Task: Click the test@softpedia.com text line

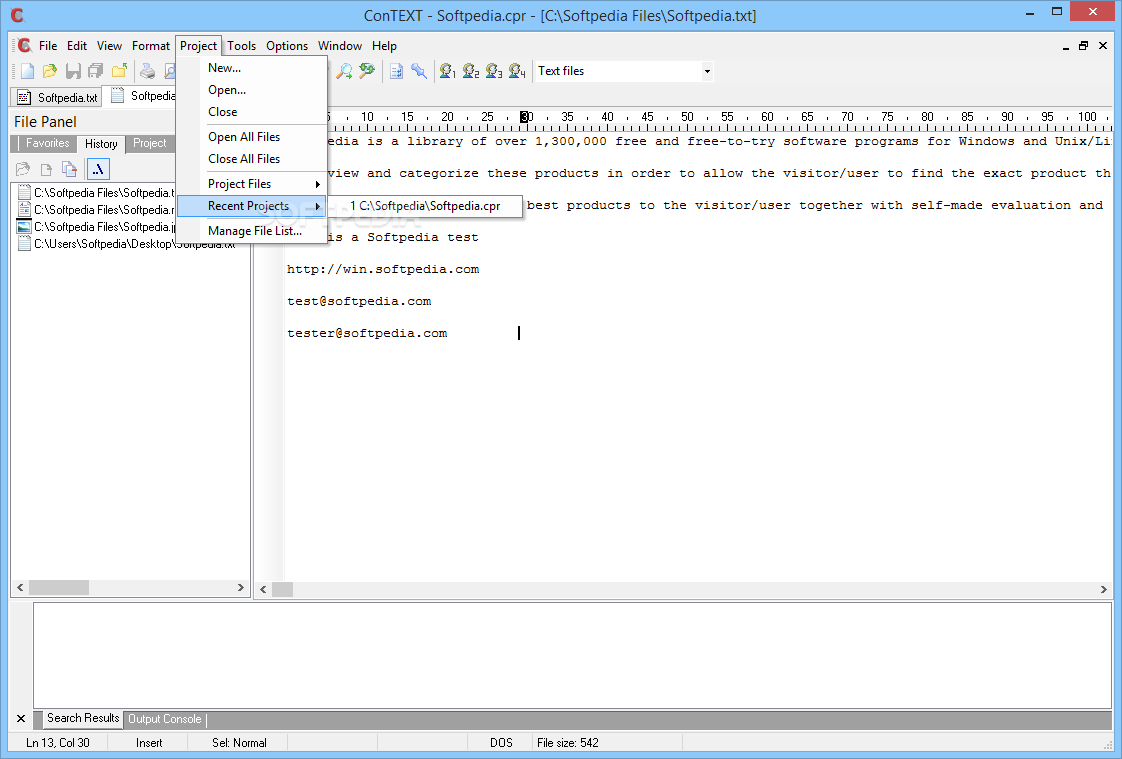Action: [359, 302]
